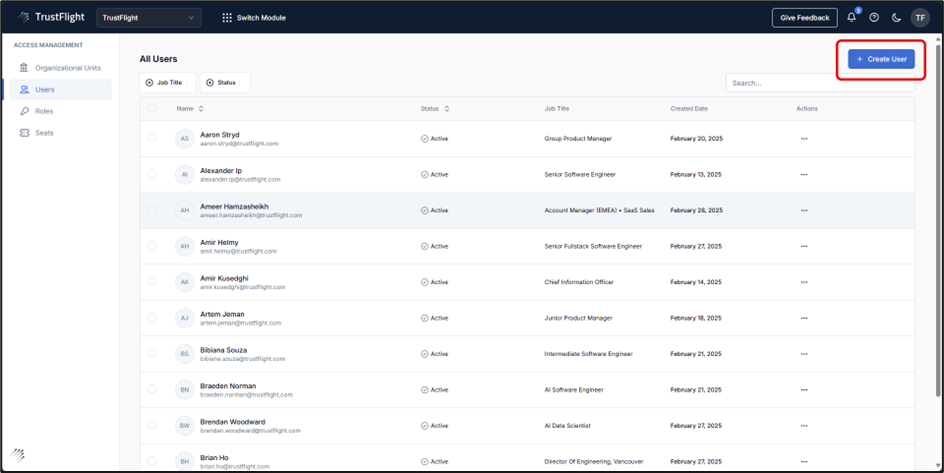Tick the select-all checkbox in table header
This screenshot has width=944, height=473.
click(152, 108)
